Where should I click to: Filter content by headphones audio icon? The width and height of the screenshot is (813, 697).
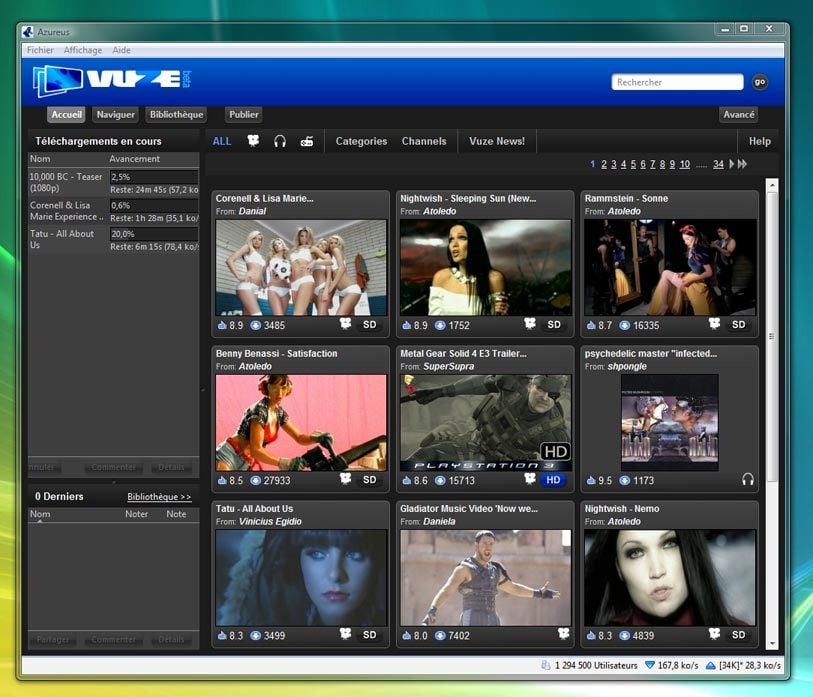(x=280, y=141)
